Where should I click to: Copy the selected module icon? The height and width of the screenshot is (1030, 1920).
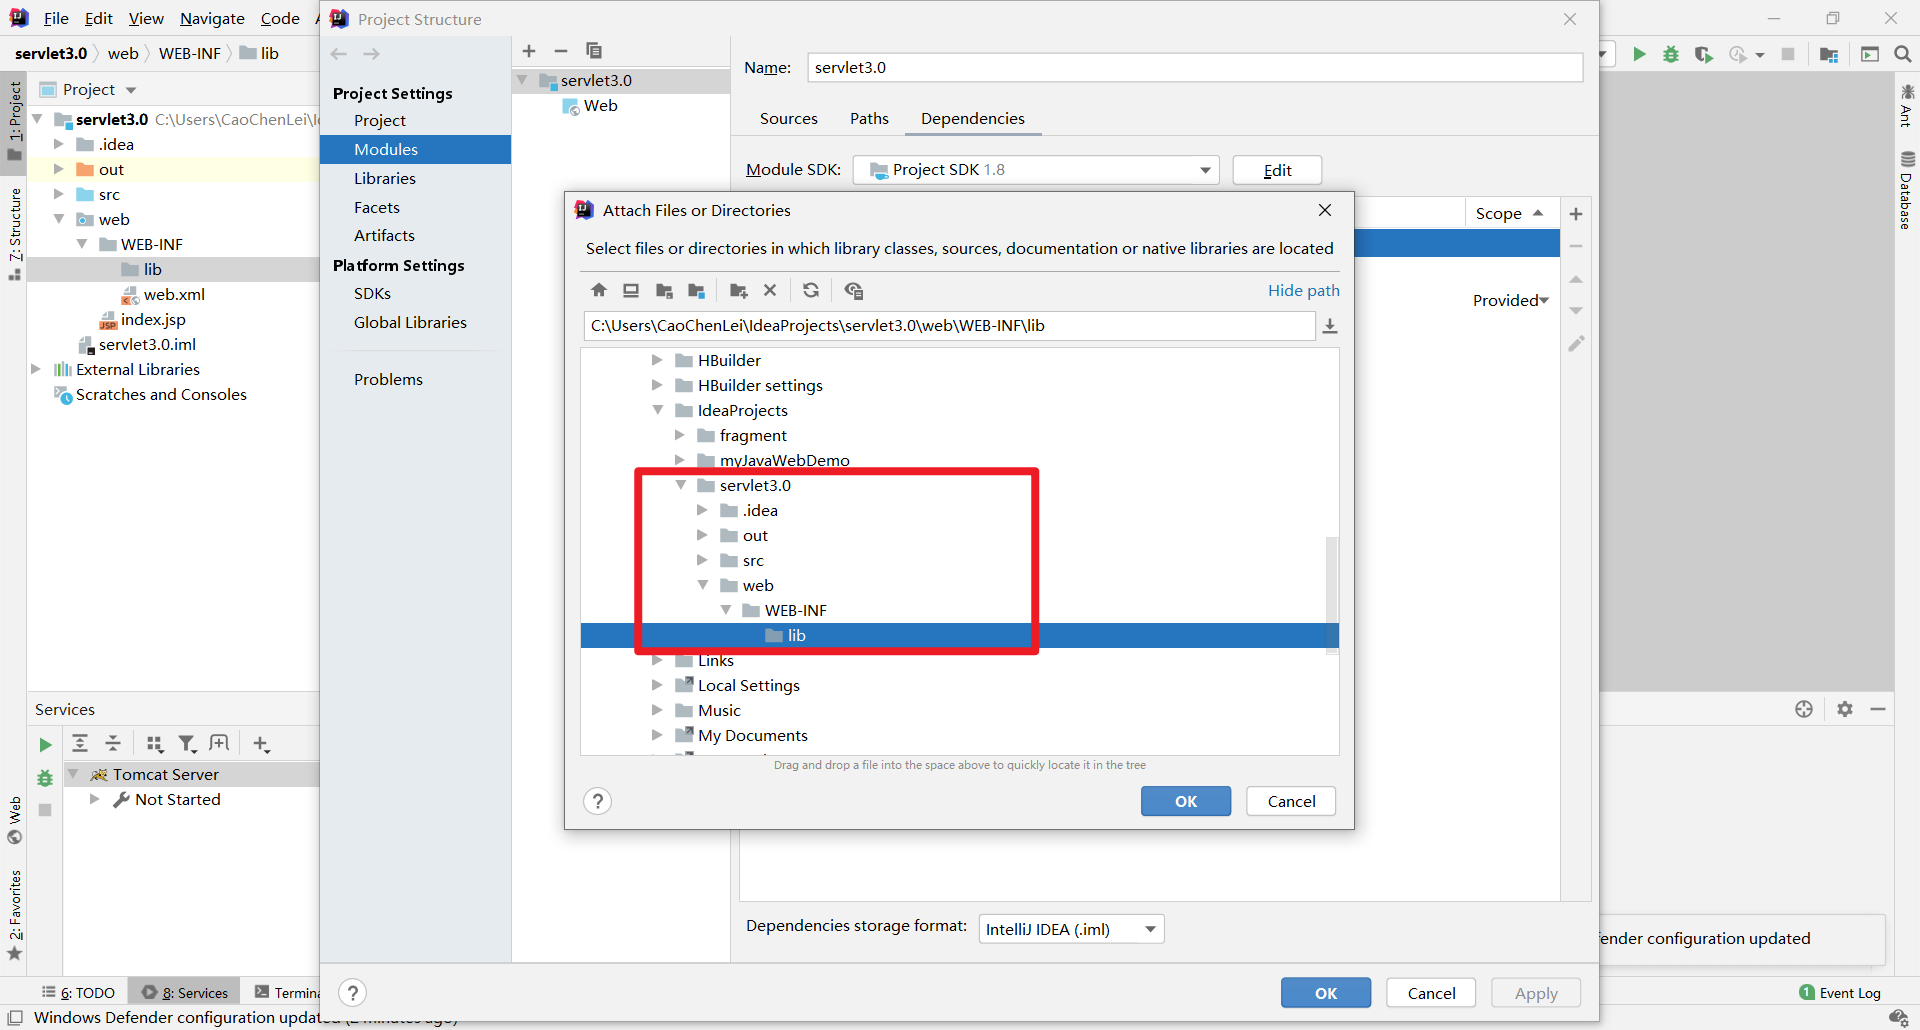click(x=594, y=51)
